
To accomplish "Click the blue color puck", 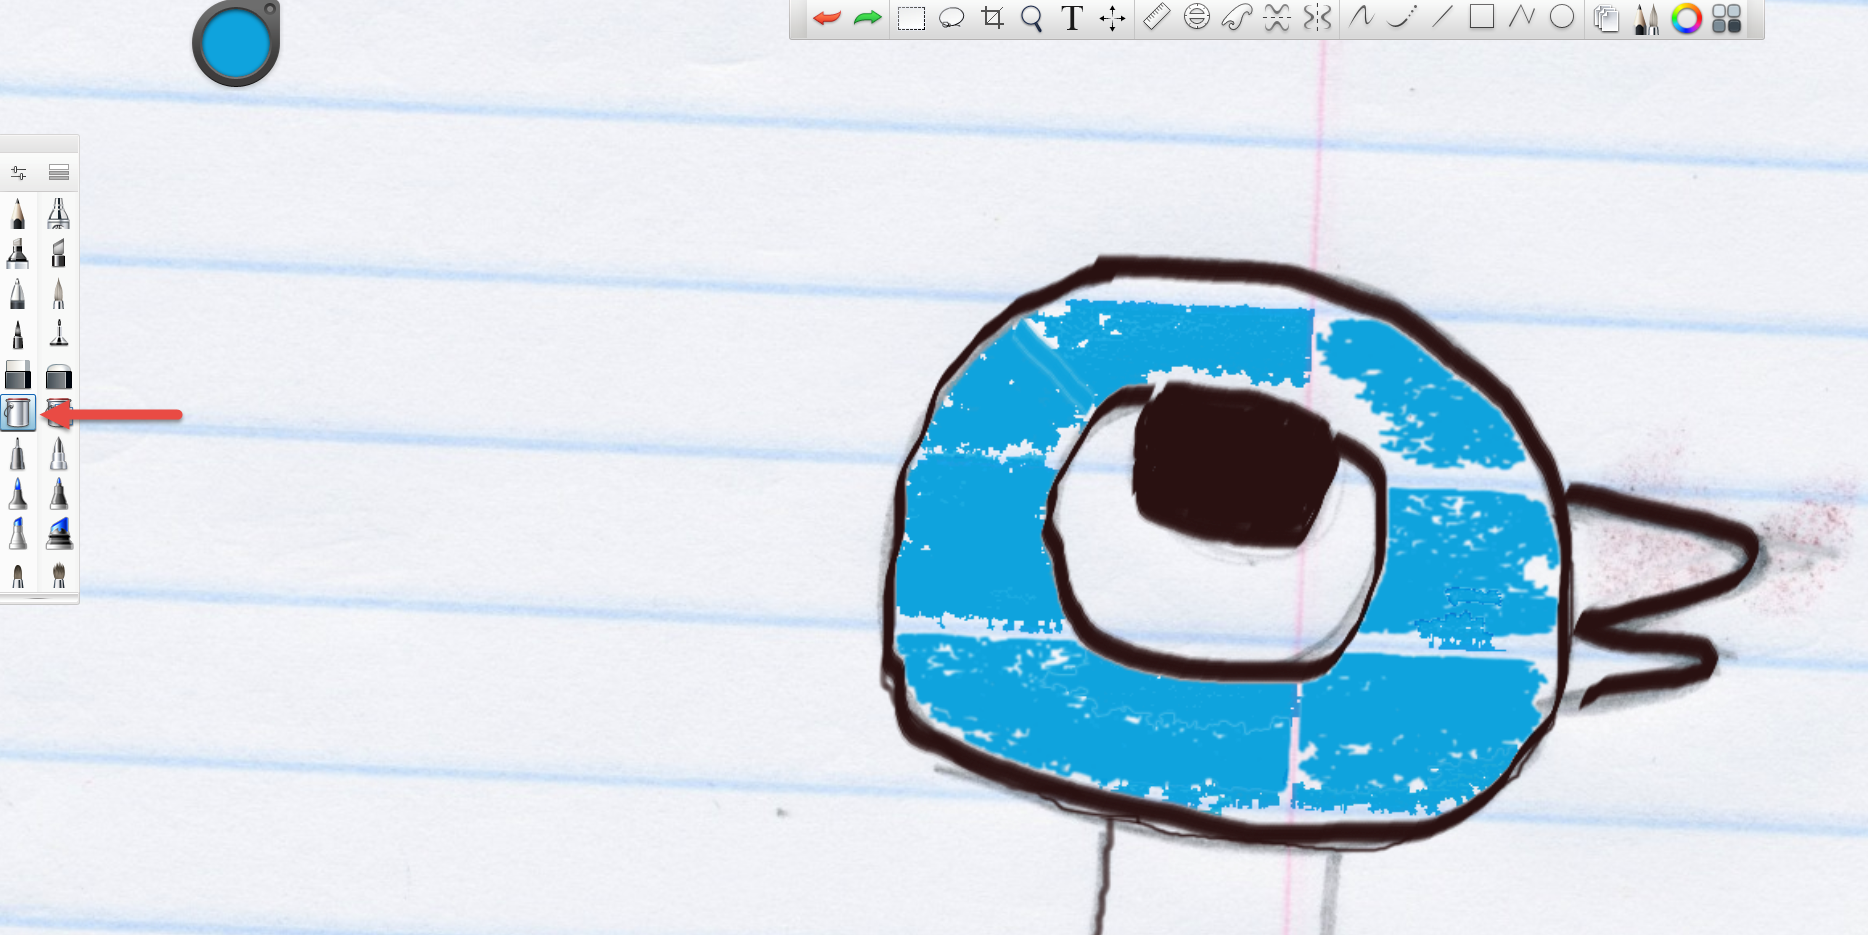I will [x=236, y=44].
